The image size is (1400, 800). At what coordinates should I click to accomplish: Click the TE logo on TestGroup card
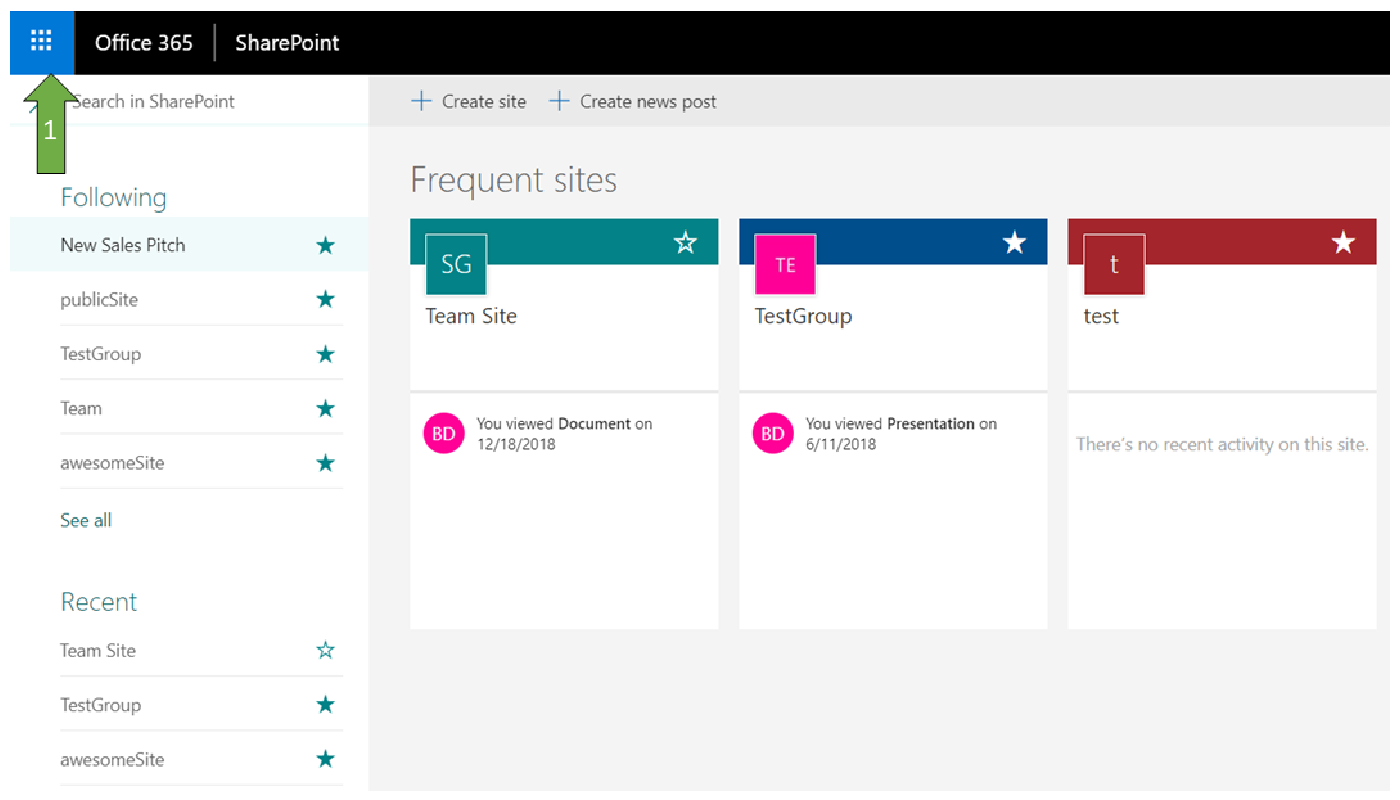(x=785, y=264)
